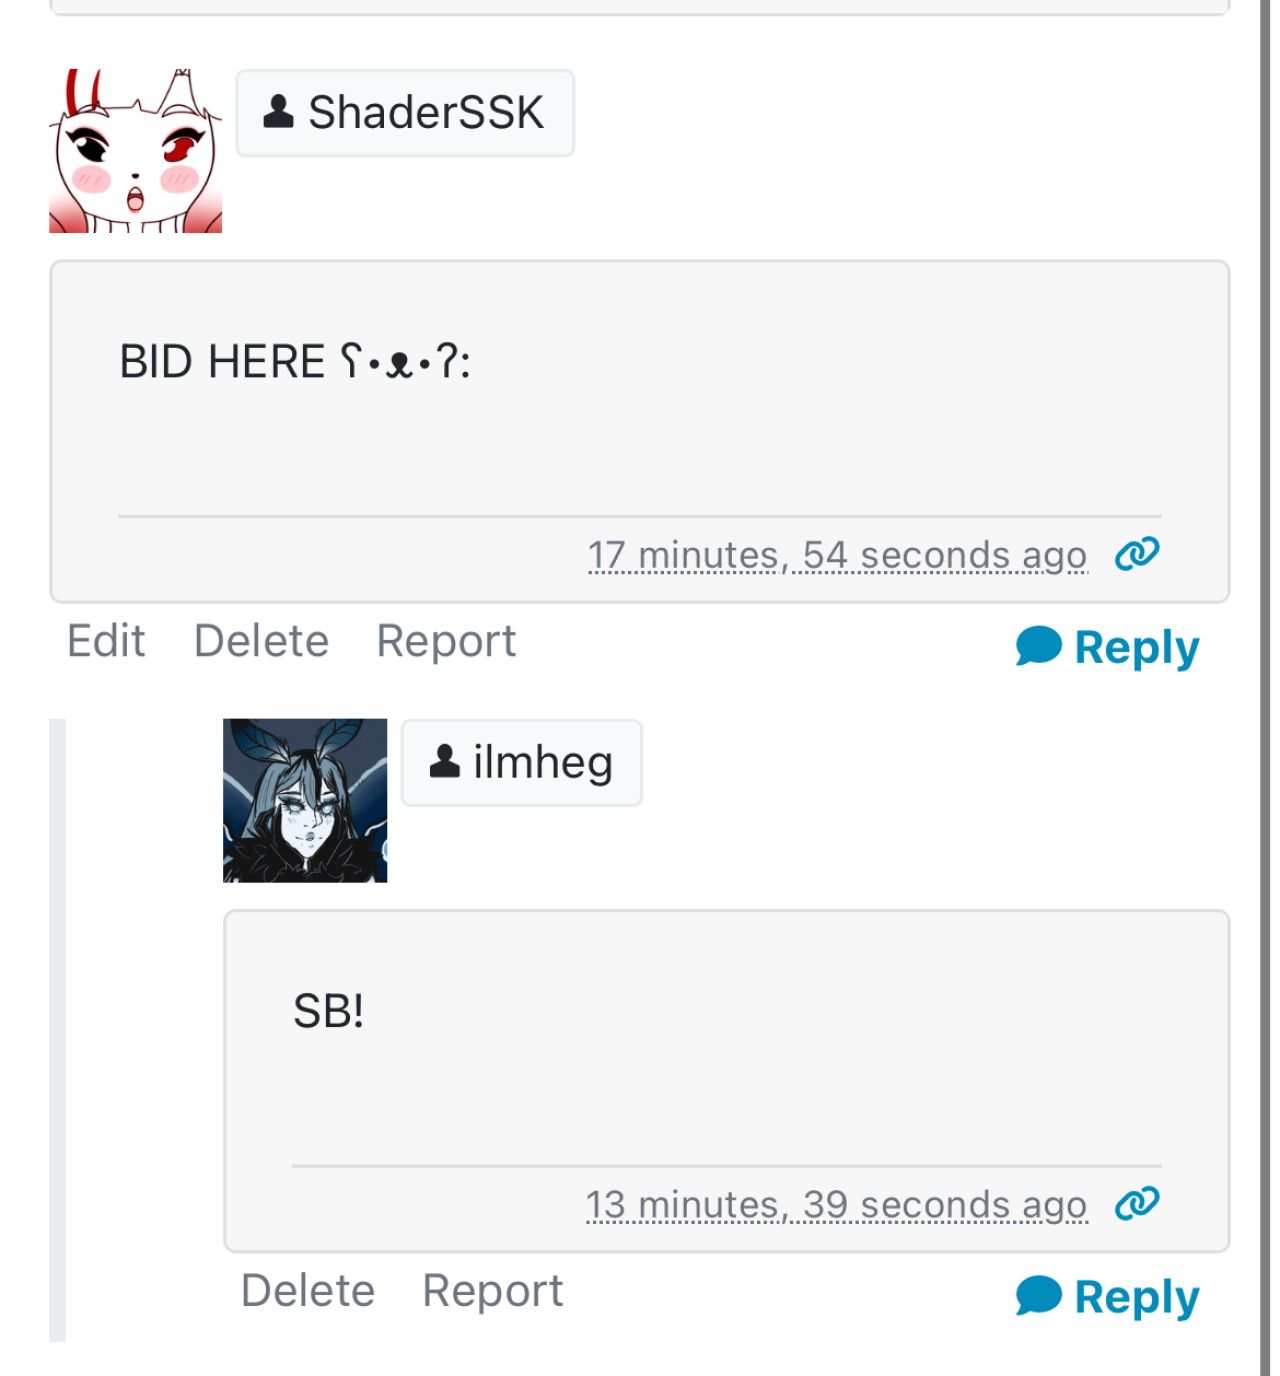Click the 17 minutes, 54 seconds ago timestamp
The width and height of the screenshot is (1280, 1376).
(x=837, y=555)
